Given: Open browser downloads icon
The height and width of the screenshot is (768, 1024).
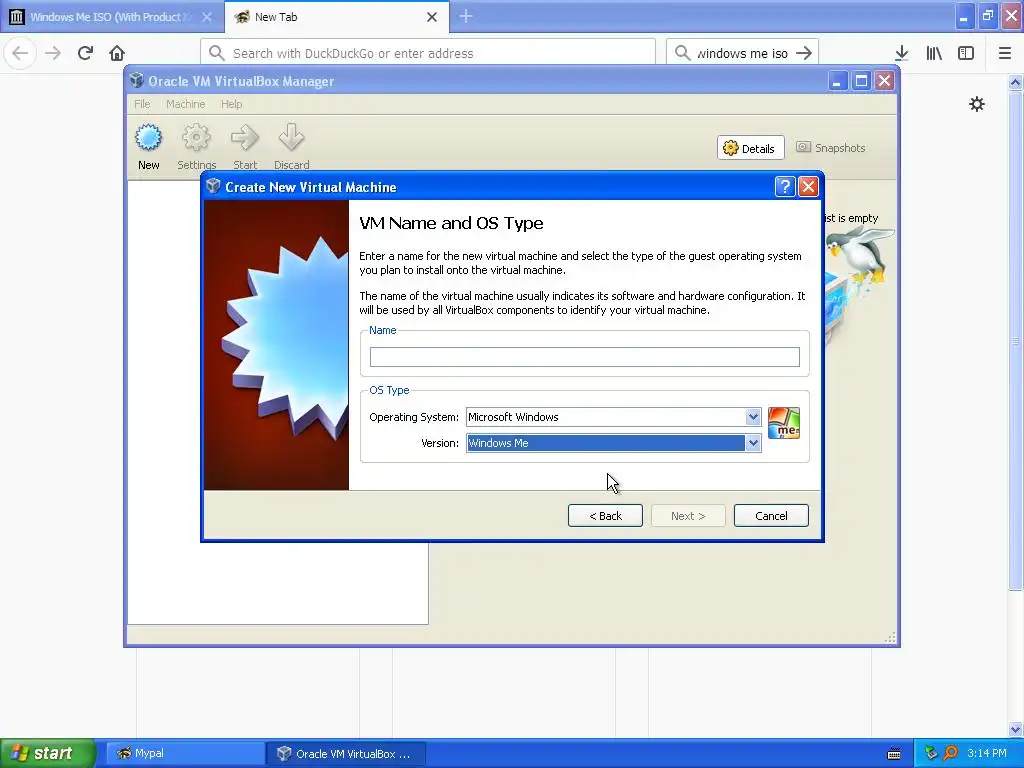Looking at the screenshot, I should (x=902, y=53).
